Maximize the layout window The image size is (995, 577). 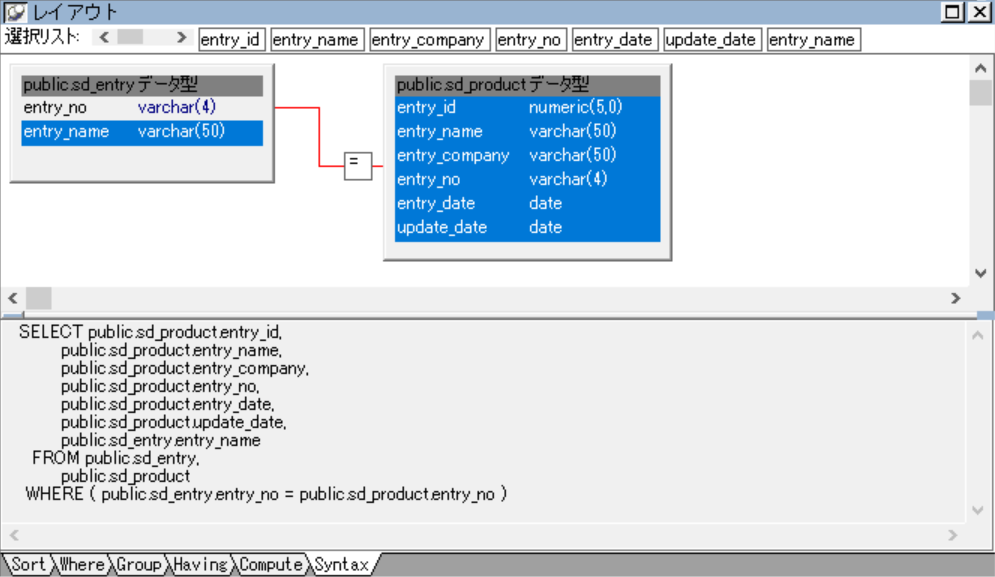click(x=953, y=12)
